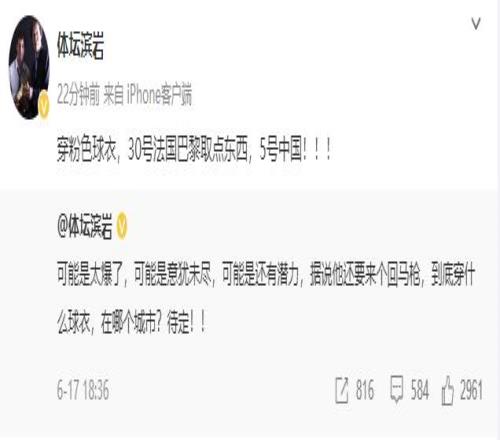Click the post text starting 穿粉色球衣

194,150
